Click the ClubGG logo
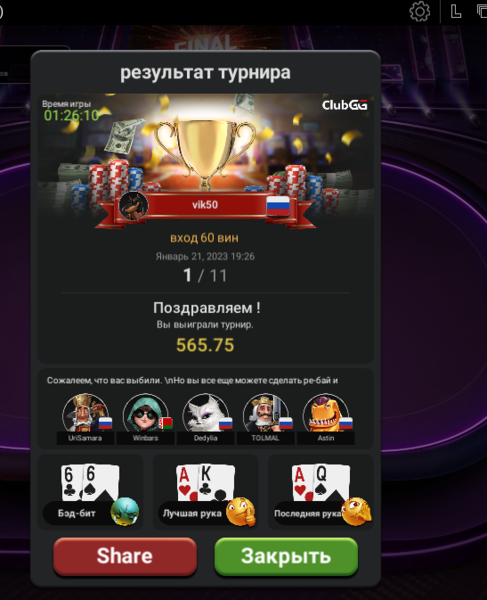 [344, 105]
